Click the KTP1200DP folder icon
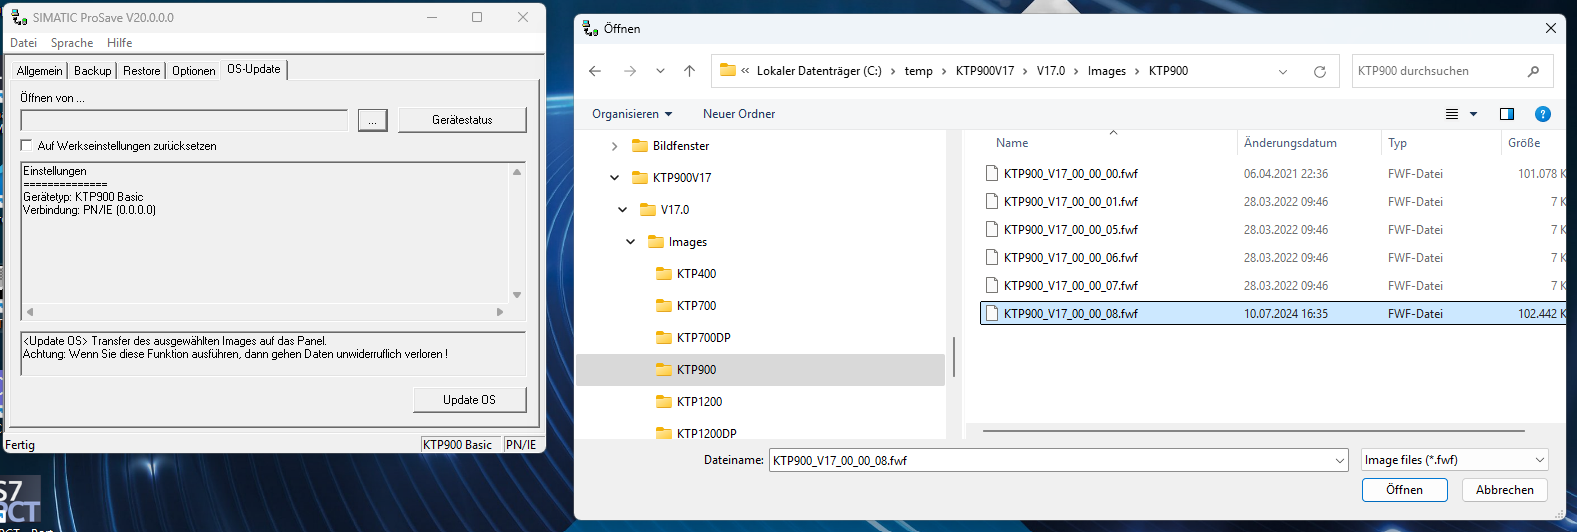Image resolution: width=1577 pixels, height=532 pixels. [x=664, y=433]
